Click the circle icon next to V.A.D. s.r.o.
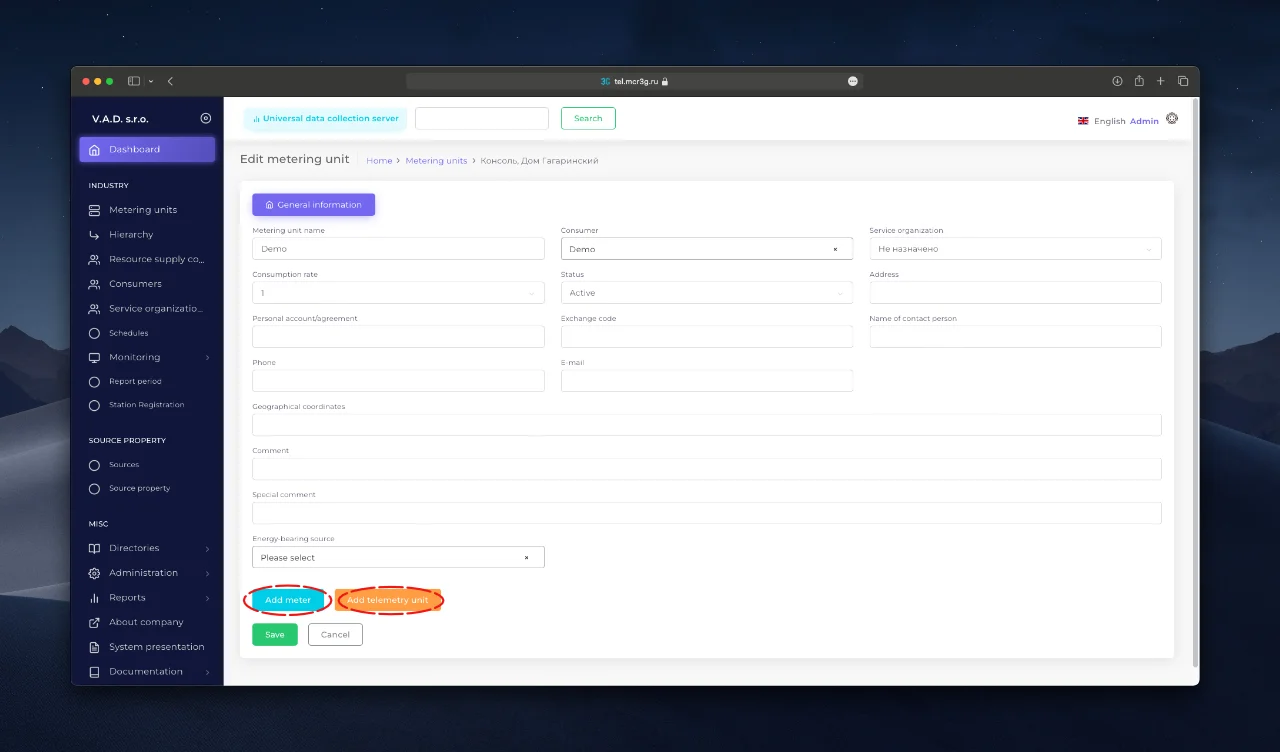1280x752 pixels. [x=206, y=118]
